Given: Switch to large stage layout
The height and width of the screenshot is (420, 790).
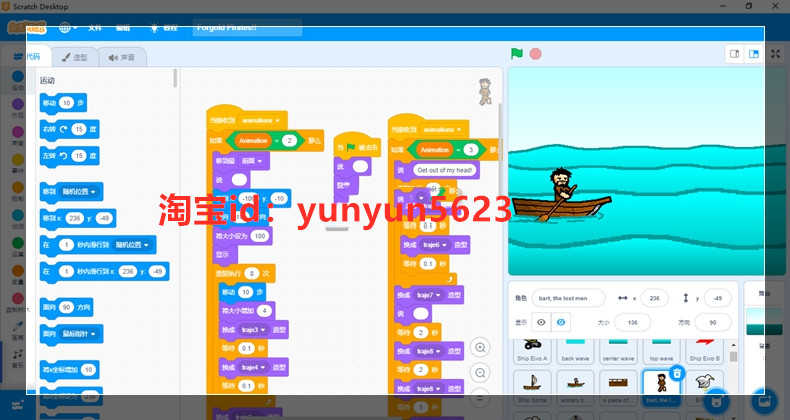Looking at the screenshot, I should (753, 54).
